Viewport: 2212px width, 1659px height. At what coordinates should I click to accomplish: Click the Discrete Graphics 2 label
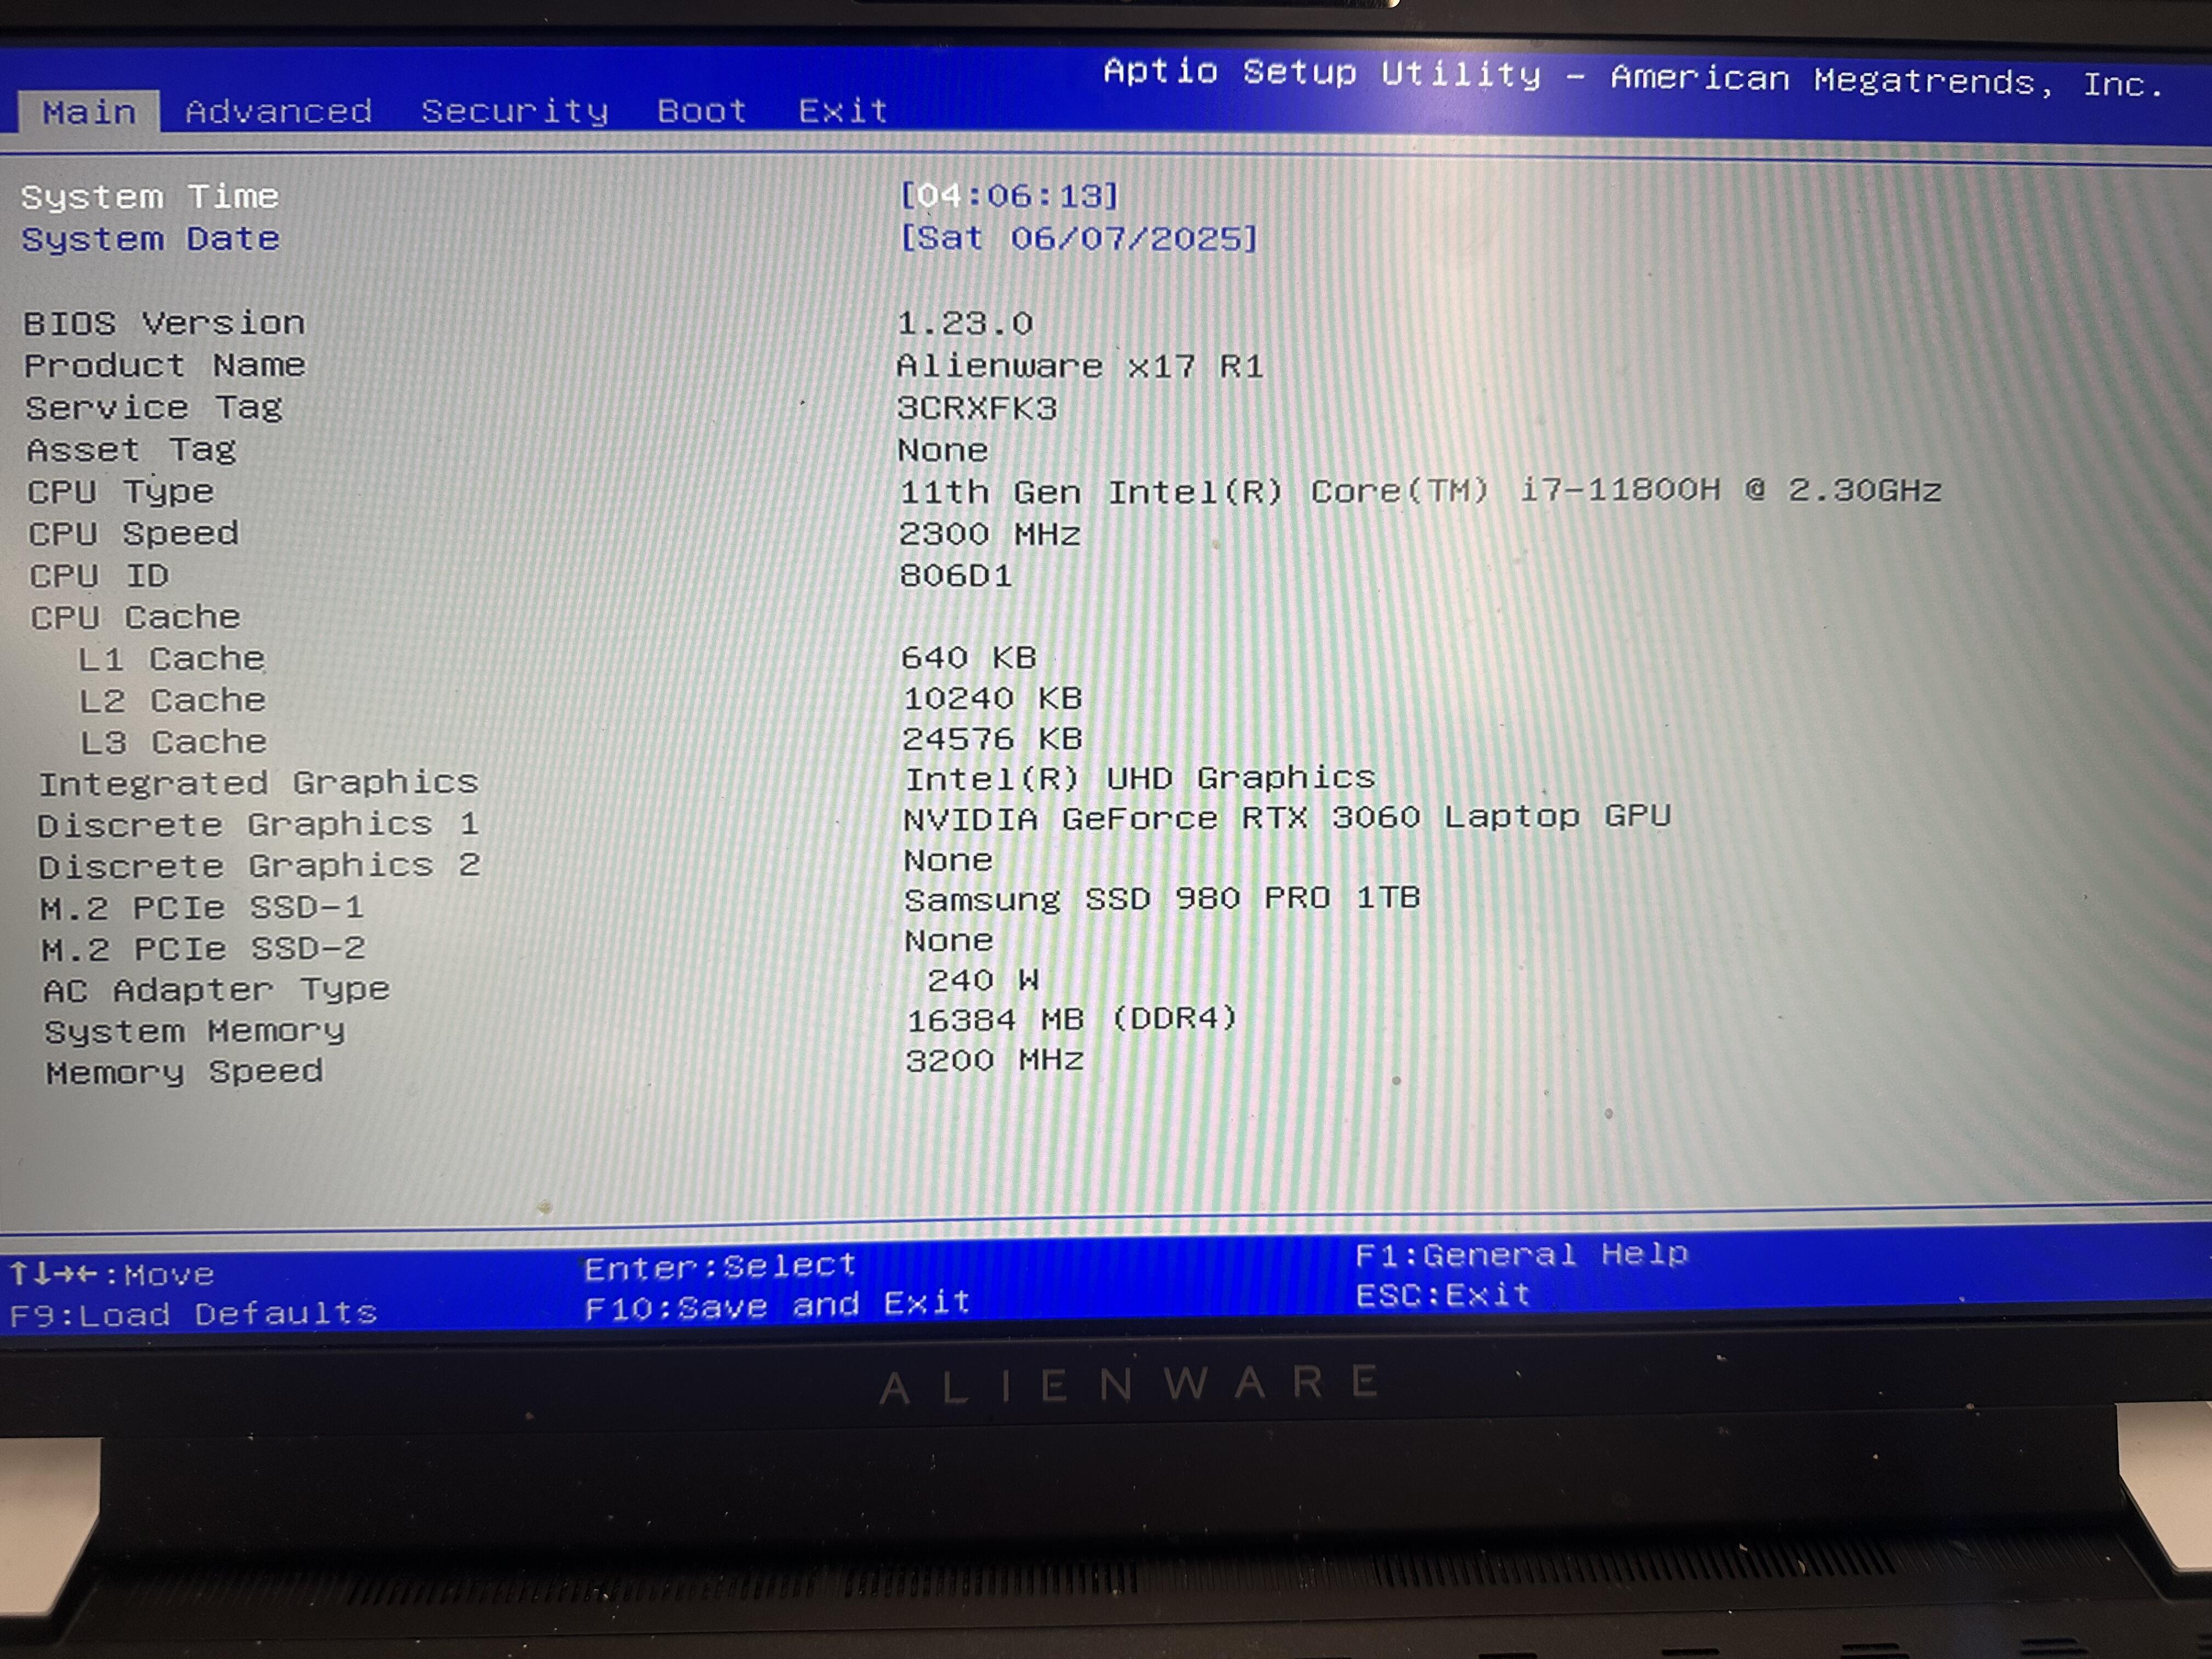[x=260, y=866]
